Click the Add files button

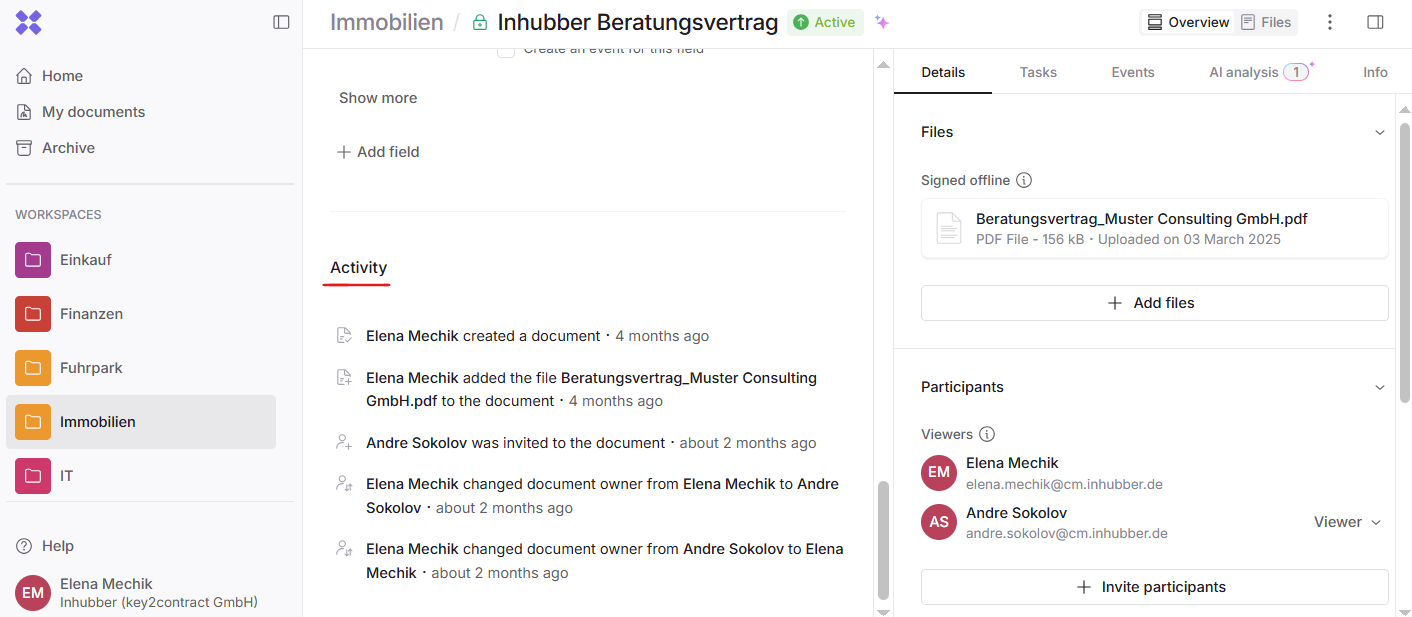tap(1154, 303)
